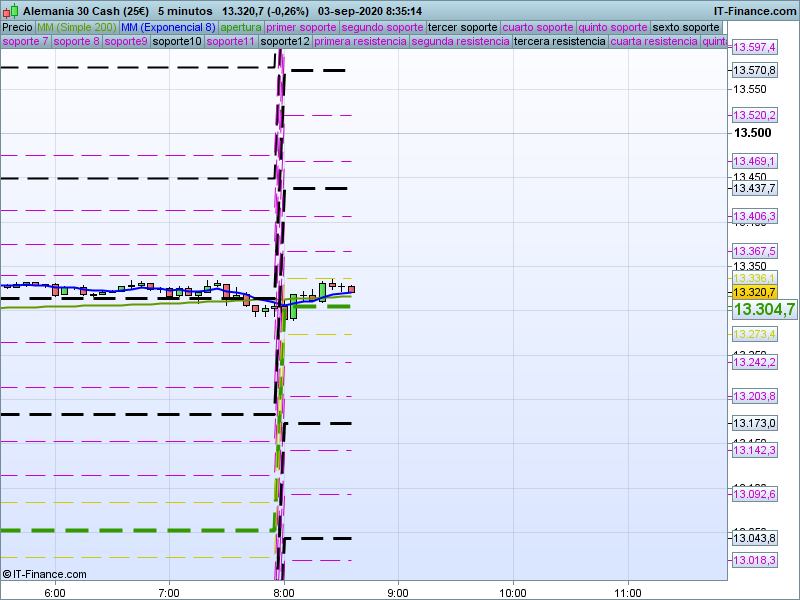Click the 13.043,8 price level label
Screen dimensions: 800x600
(x=754, y=538)
